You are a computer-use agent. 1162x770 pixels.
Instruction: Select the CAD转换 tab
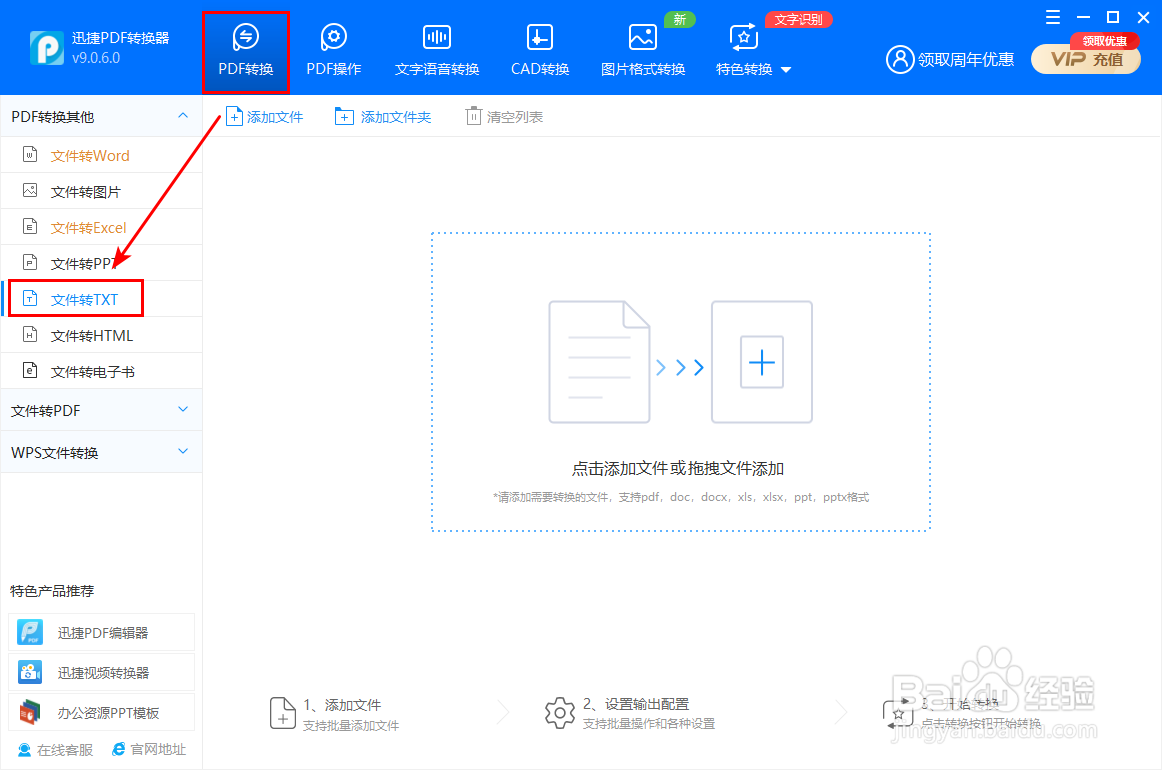point(540,52)
